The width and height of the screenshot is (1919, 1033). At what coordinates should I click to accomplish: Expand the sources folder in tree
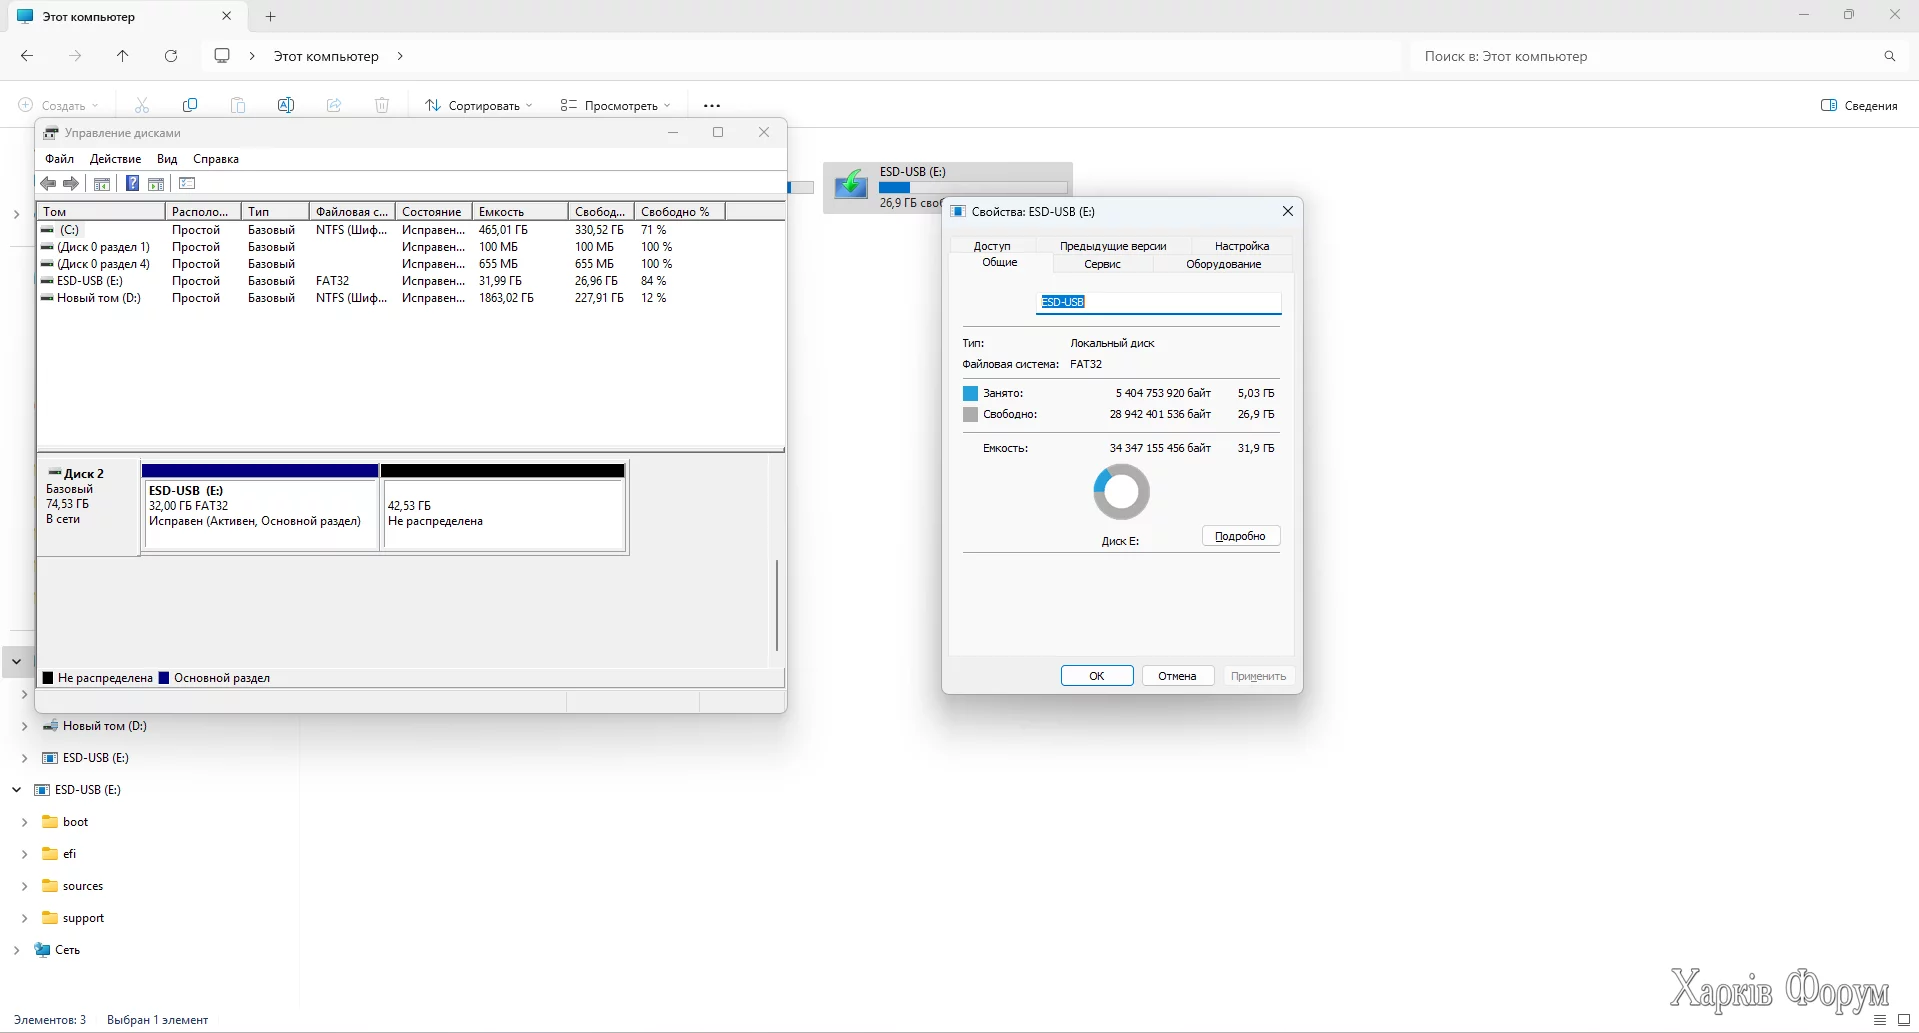[25, 886]
